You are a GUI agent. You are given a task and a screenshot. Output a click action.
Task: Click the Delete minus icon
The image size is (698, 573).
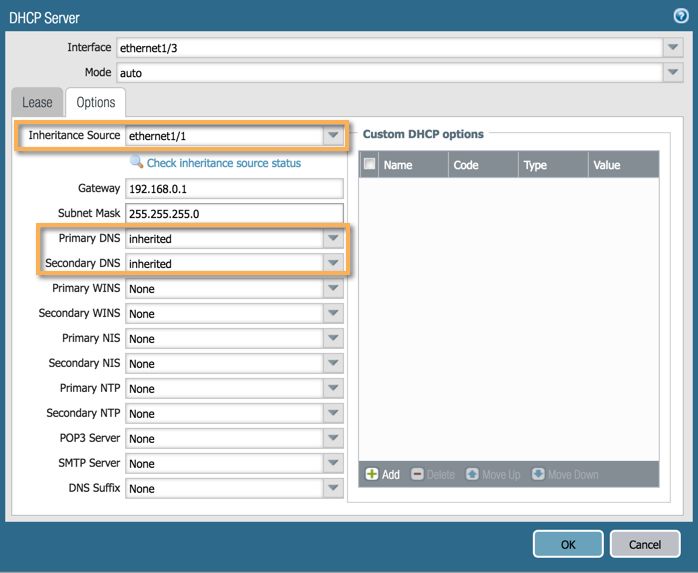pyautogui.click(x=417, y=474)
